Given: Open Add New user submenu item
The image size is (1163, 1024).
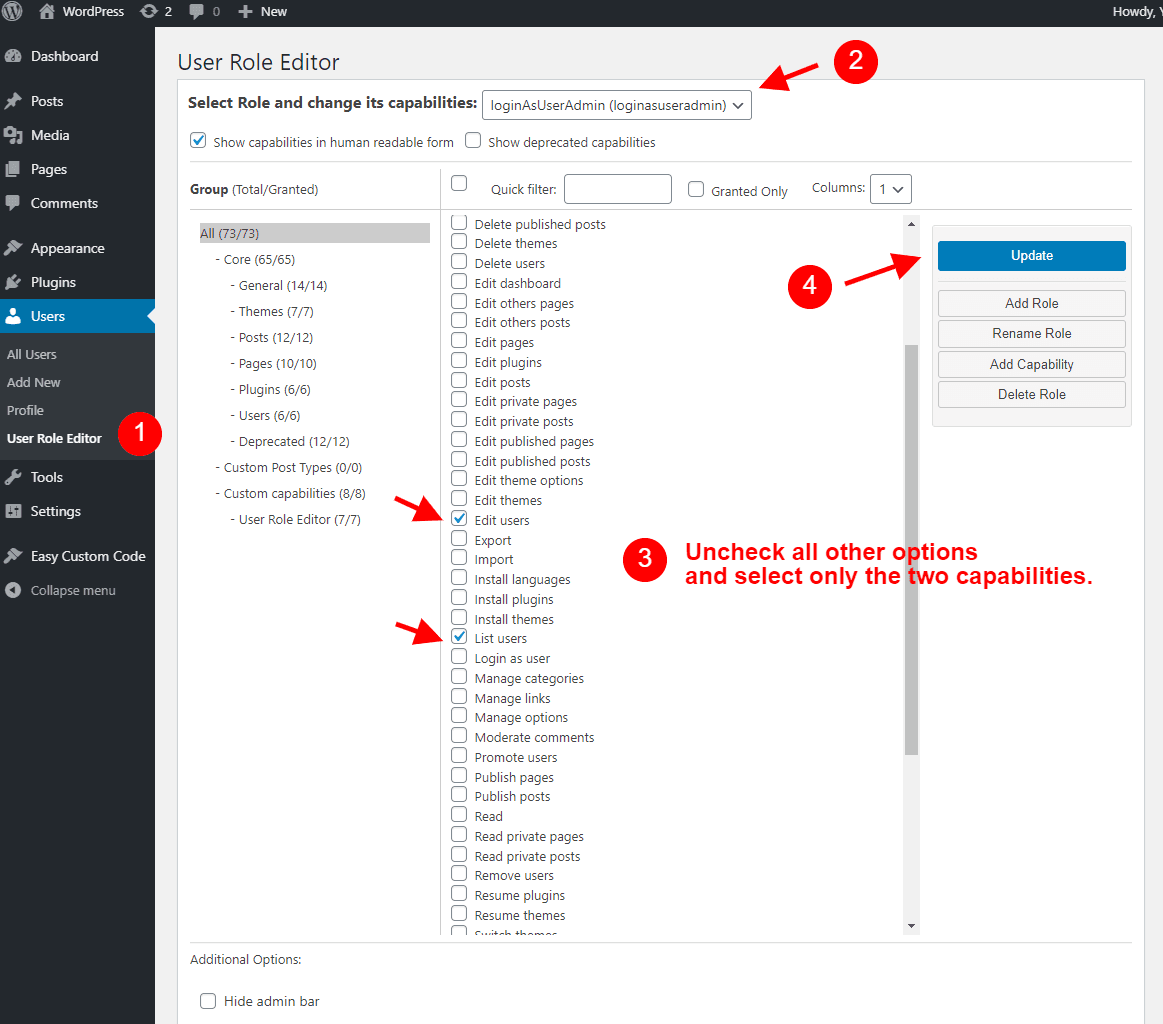Looking at the screenshot, I should [x=33, y=383].
